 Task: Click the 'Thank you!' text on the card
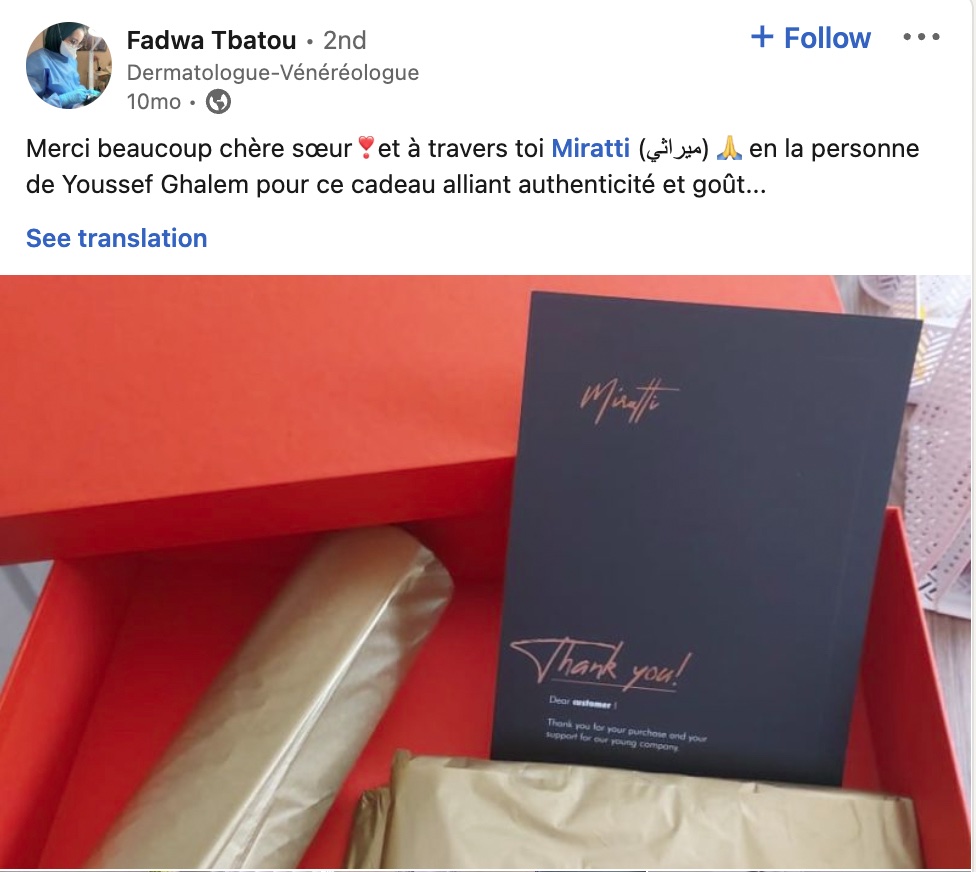pos(602,666)
